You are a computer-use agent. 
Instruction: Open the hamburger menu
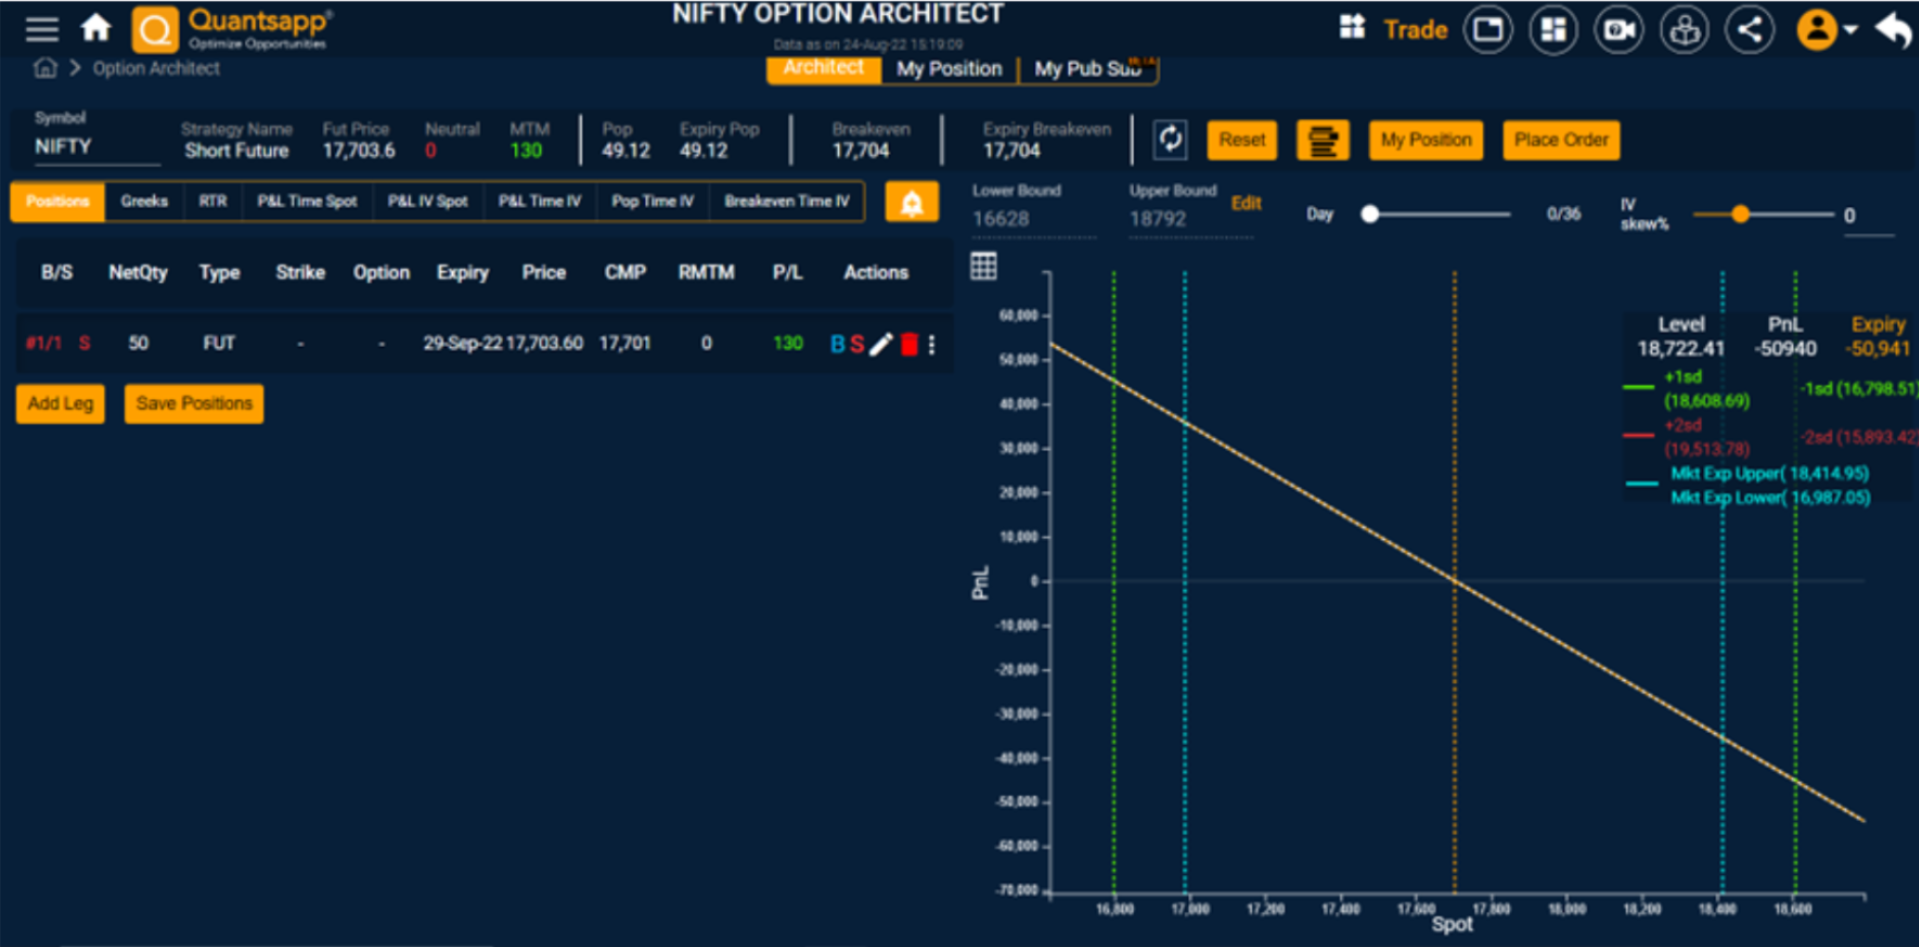pos(41,28)
